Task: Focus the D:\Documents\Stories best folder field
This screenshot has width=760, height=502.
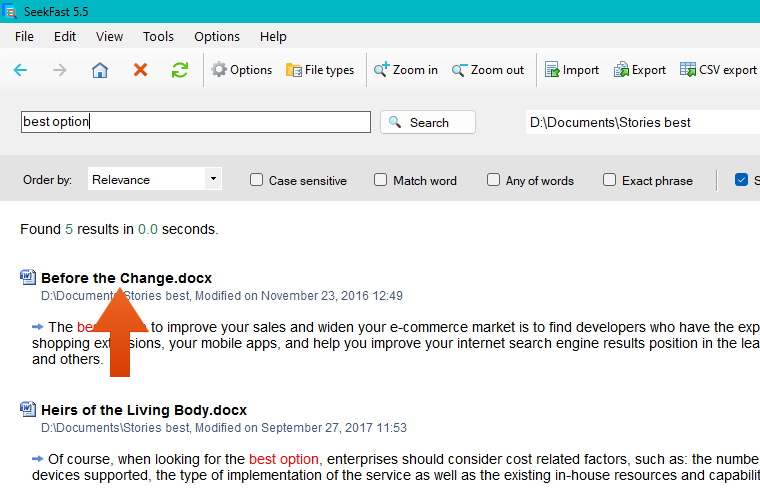Action: 643,122
